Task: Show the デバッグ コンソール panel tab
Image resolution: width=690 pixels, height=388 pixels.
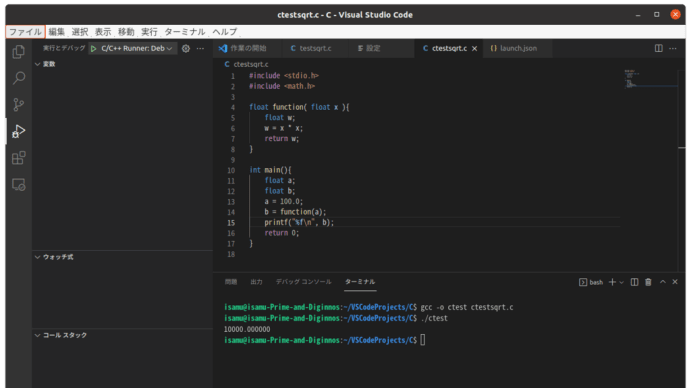Action: tap(303, 282)
